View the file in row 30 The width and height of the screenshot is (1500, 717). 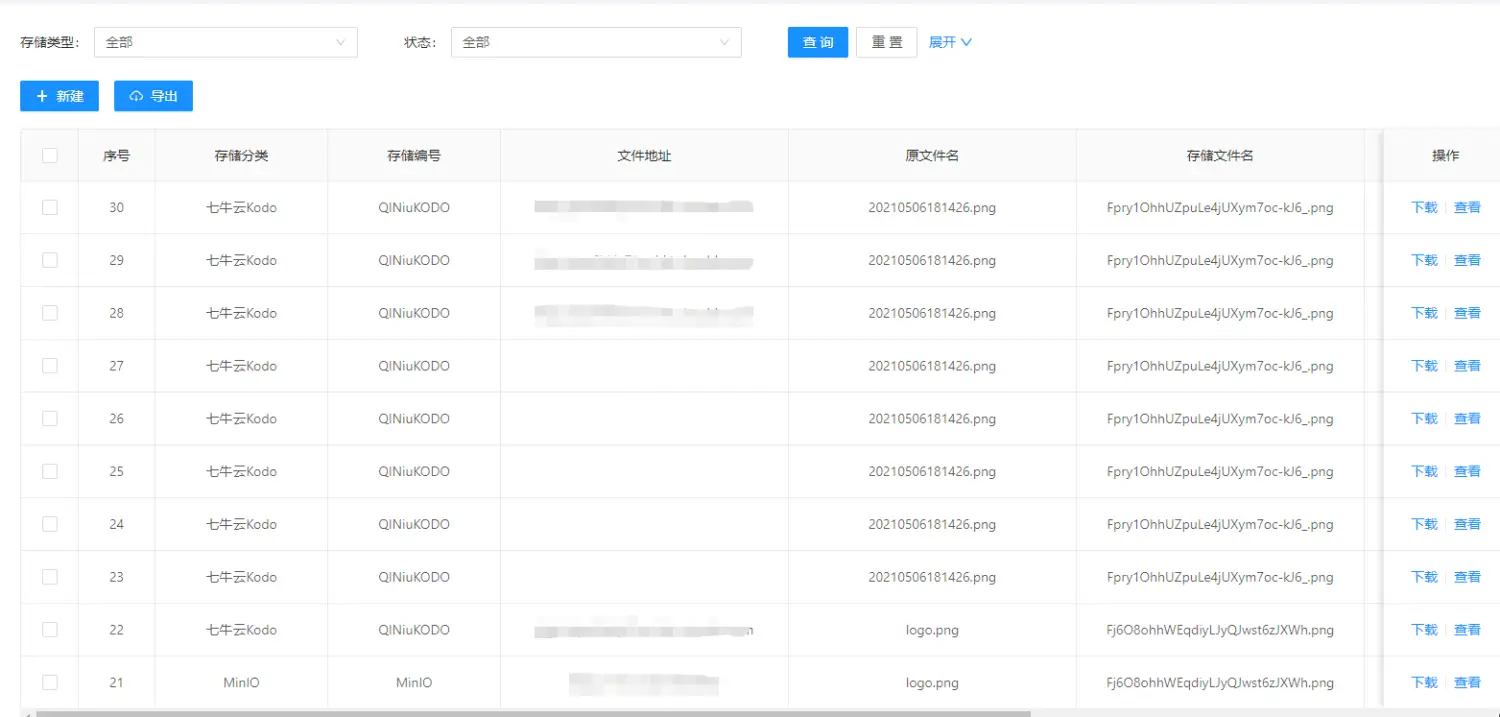[1467, 207]
